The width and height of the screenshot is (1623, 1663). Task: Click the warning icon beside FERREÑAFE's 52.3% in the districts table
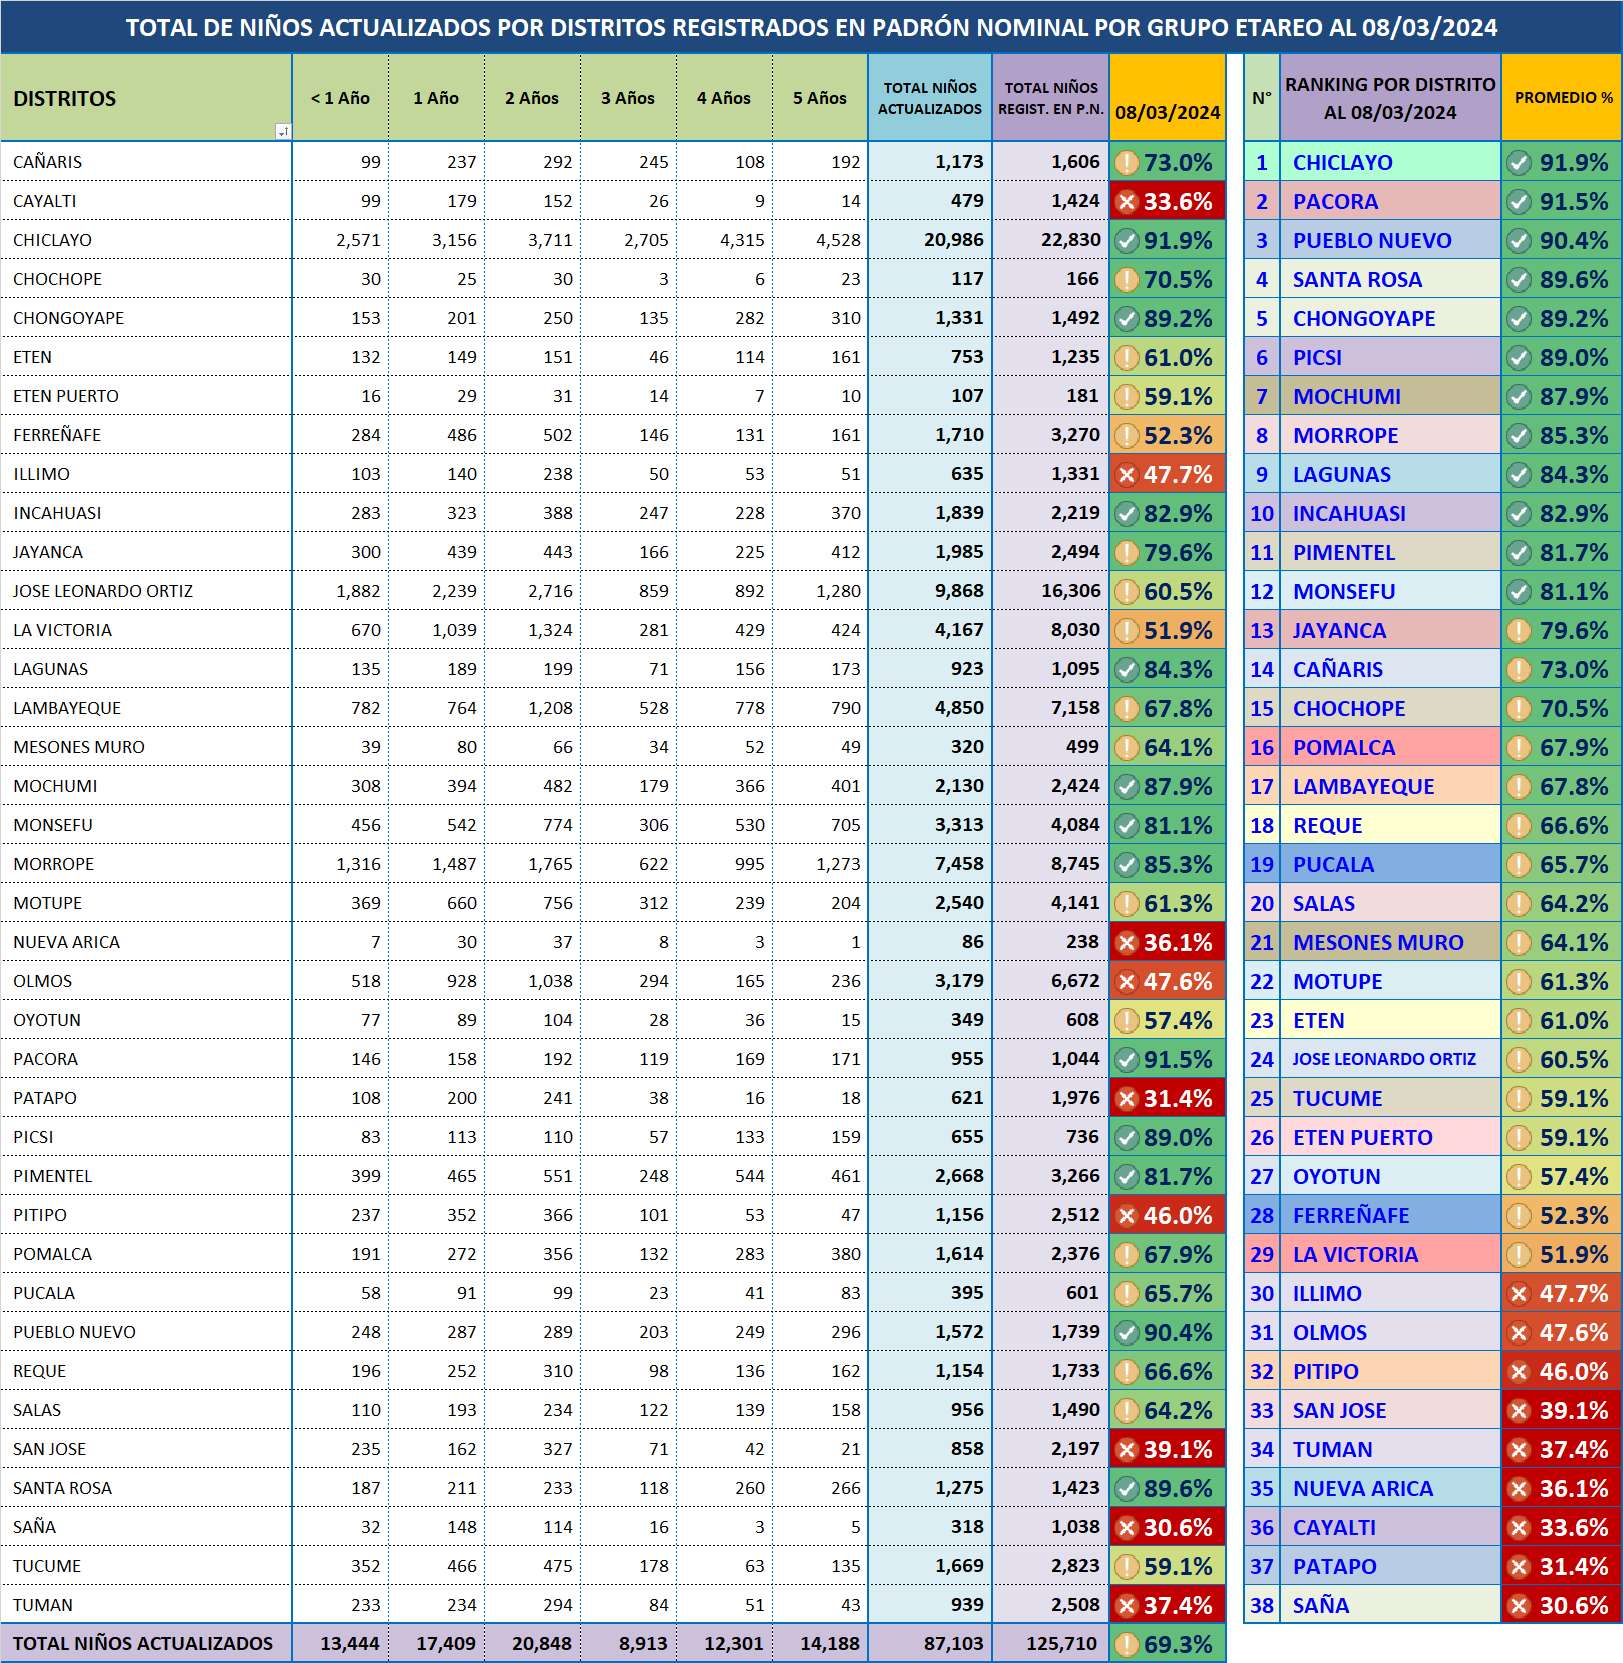click(1127, 436)
